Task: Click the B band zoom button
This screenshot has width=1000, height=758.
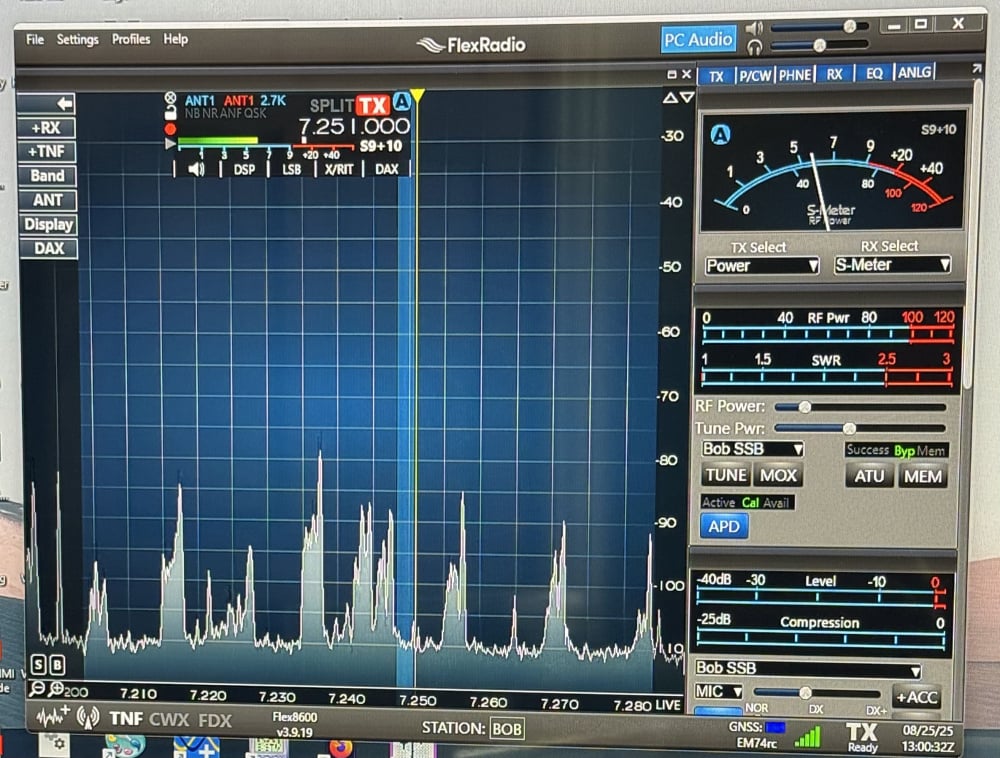Action: pos(57,665)
